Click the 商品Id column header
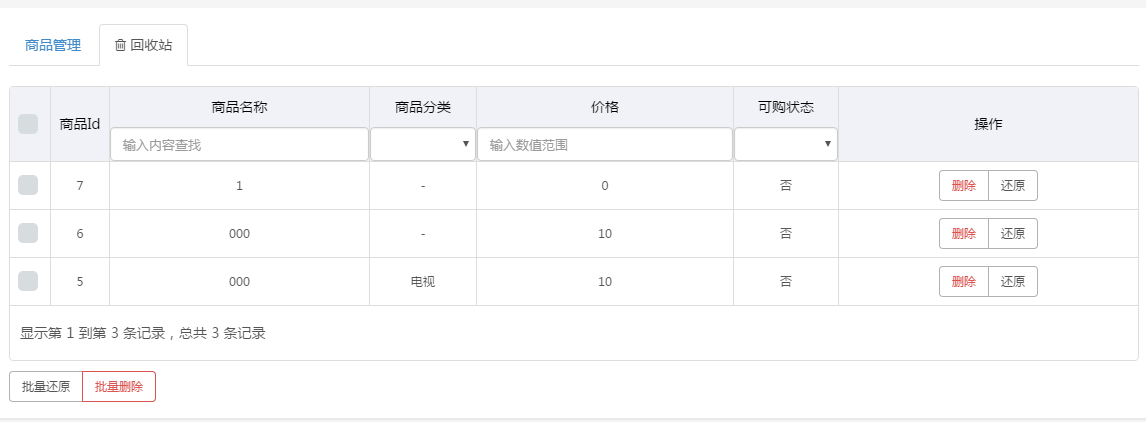The image size is (1146, 422). (80, 124)
